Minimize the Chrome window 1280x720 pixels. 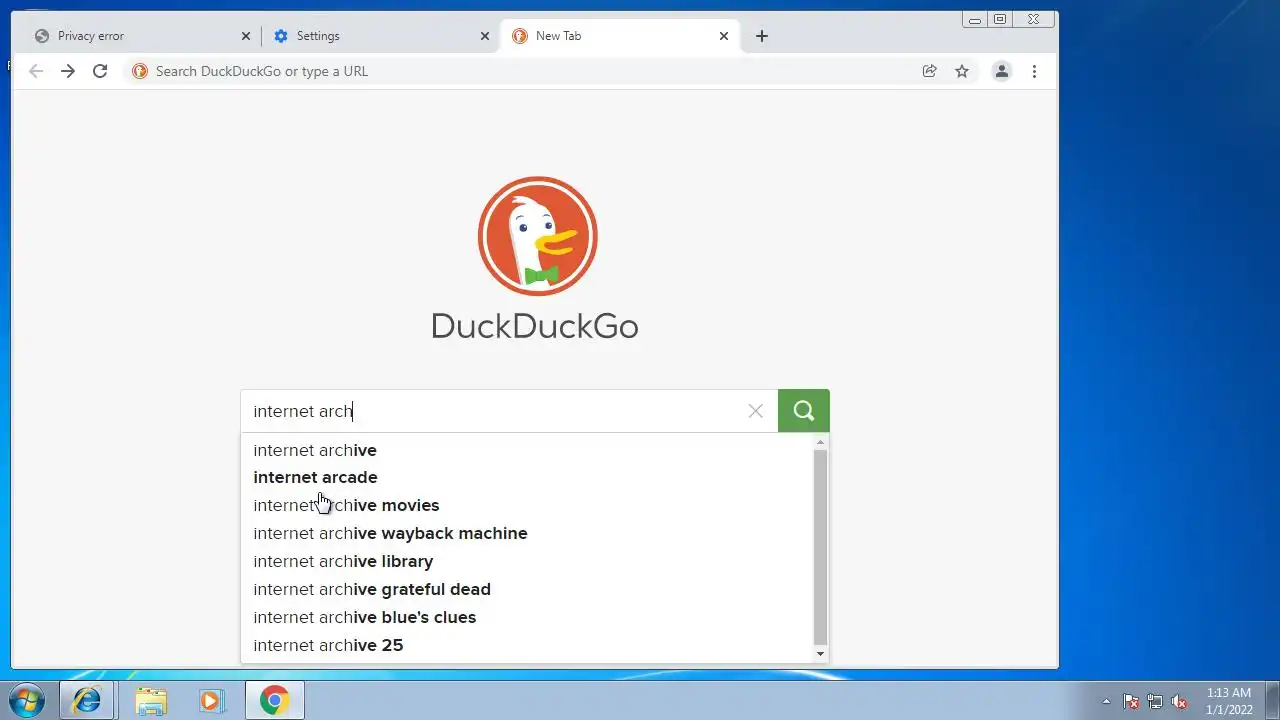[975, 19]
